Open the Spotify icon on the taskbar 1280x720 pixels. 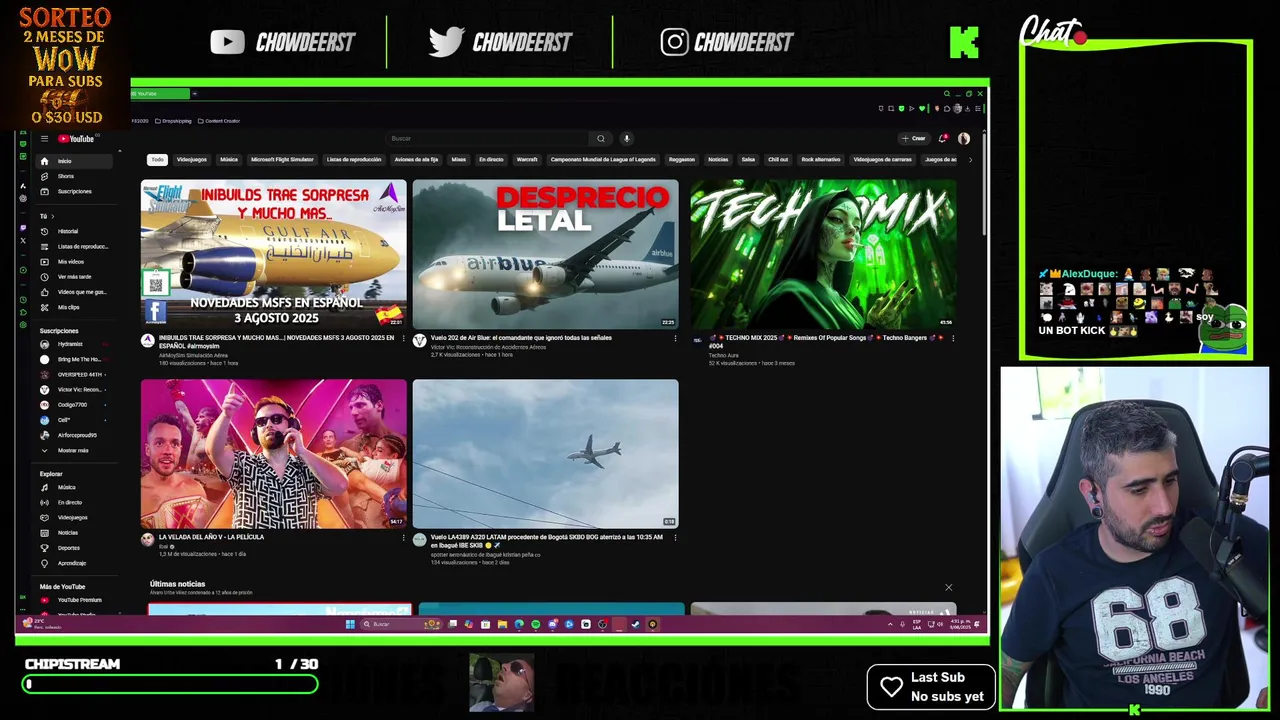[535, 624]
